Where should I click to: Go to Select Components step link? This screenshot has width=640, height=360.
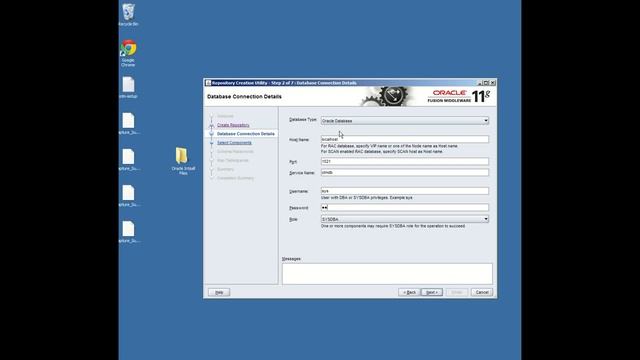coord(234,143)
